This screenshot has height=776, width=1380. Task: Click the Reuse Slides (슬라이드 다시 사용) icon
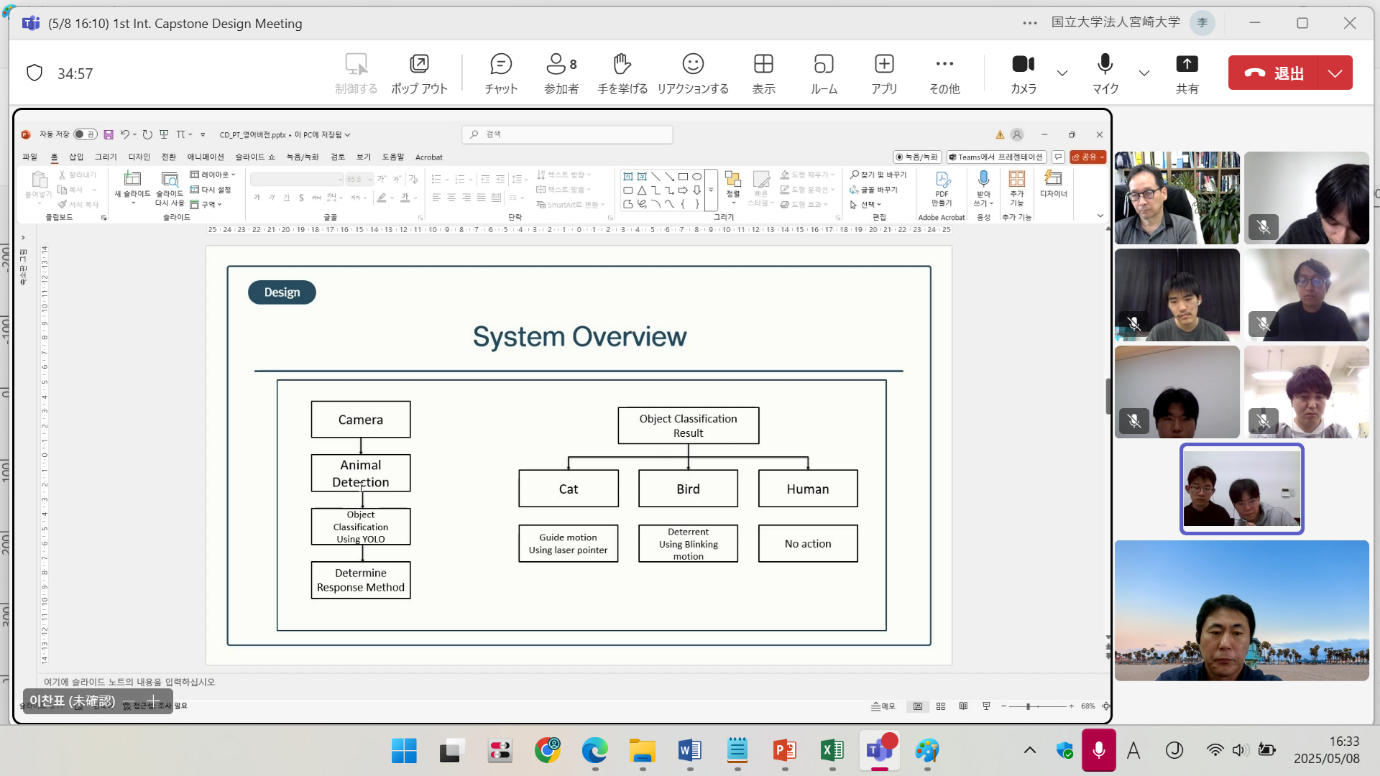[x=170, y=179]
